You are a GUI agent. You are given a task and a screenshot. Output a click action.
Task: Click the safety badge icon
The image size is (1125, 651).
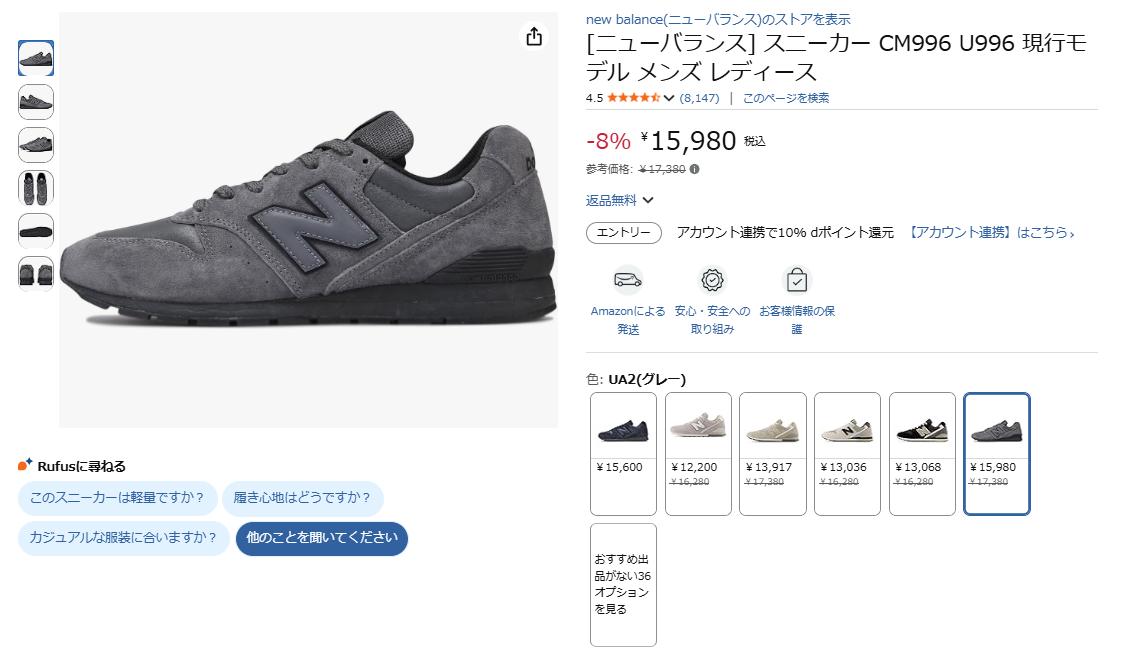click(712, 279)
